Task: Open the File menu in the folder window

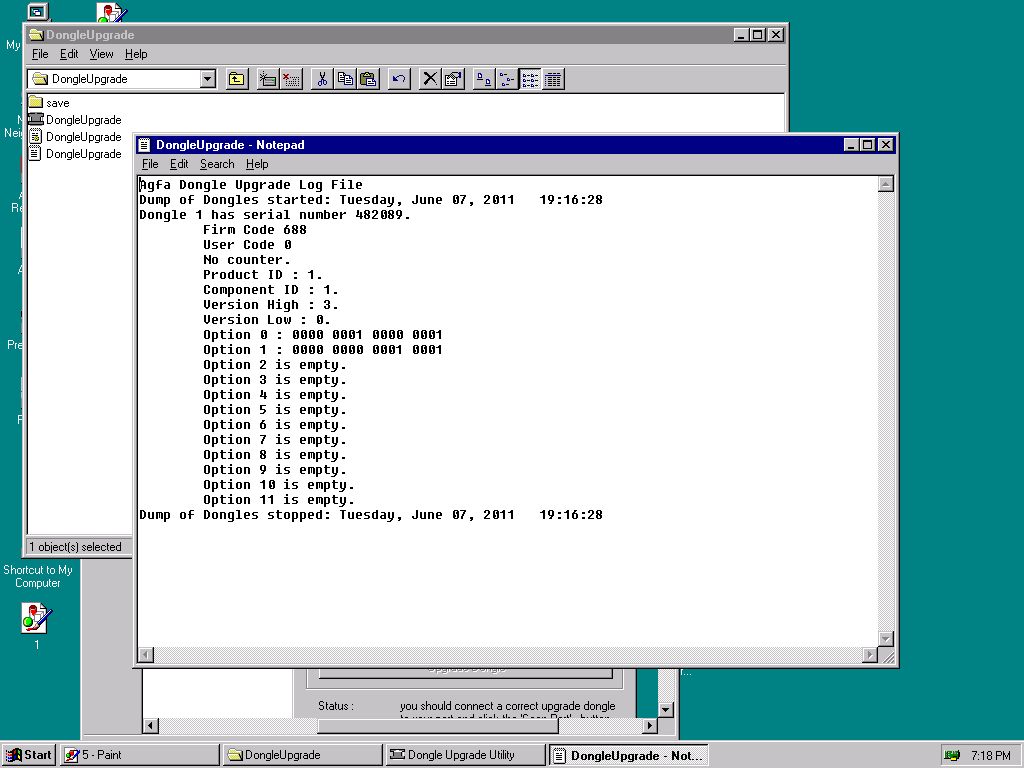Action: 40,54
